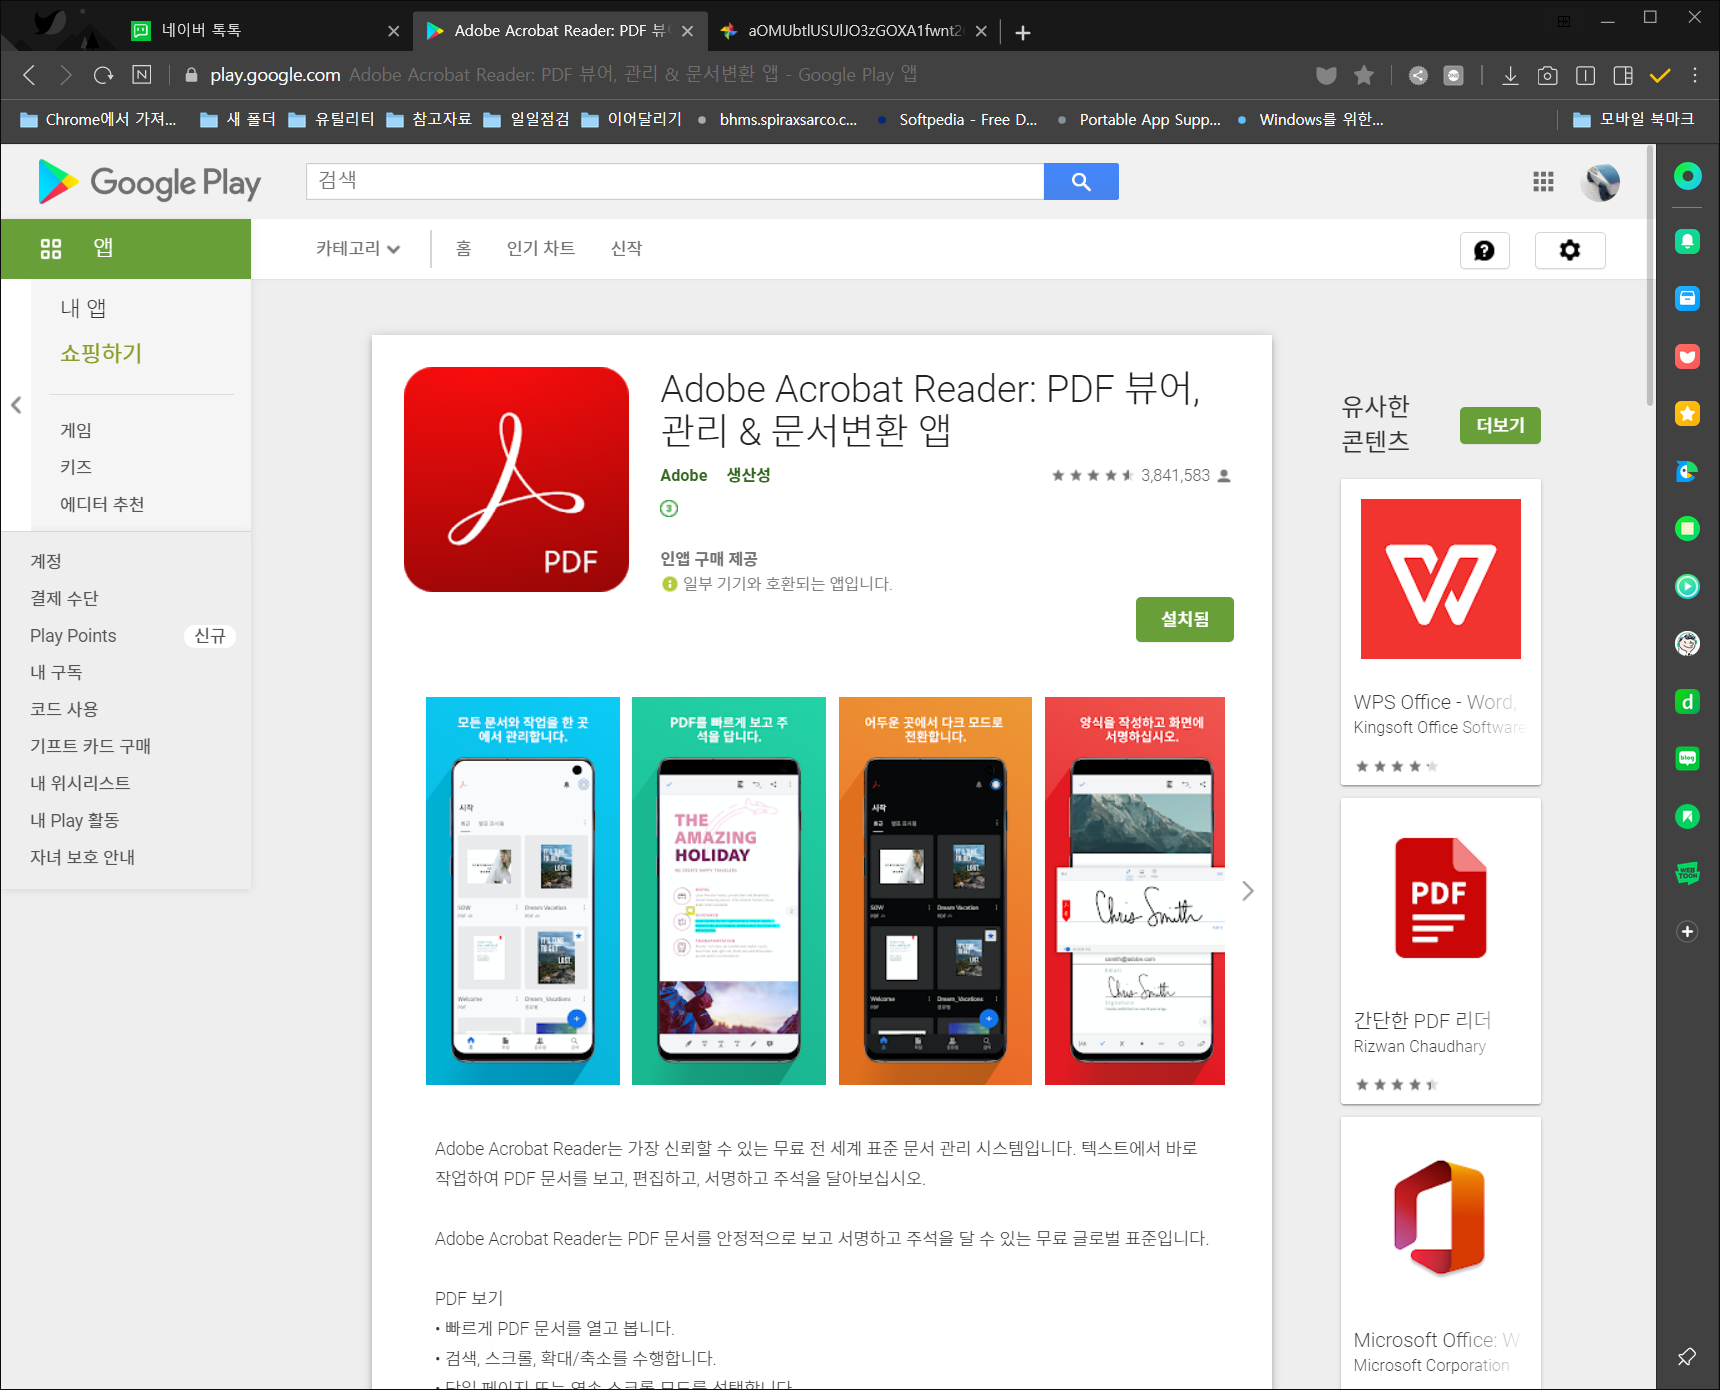1720x1390 pixels.
Task: Reload the current page
Action: [103, 75]
